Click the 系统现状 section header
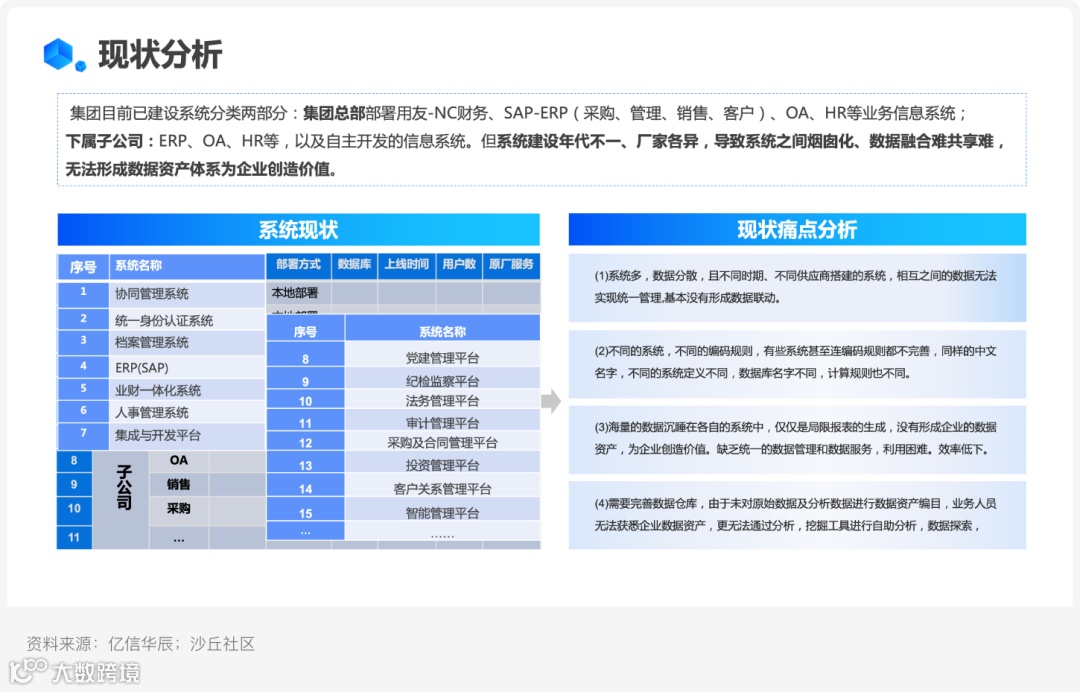This screenshot has height=692, width=1080. pyautogui.click(x=298, y=229)
